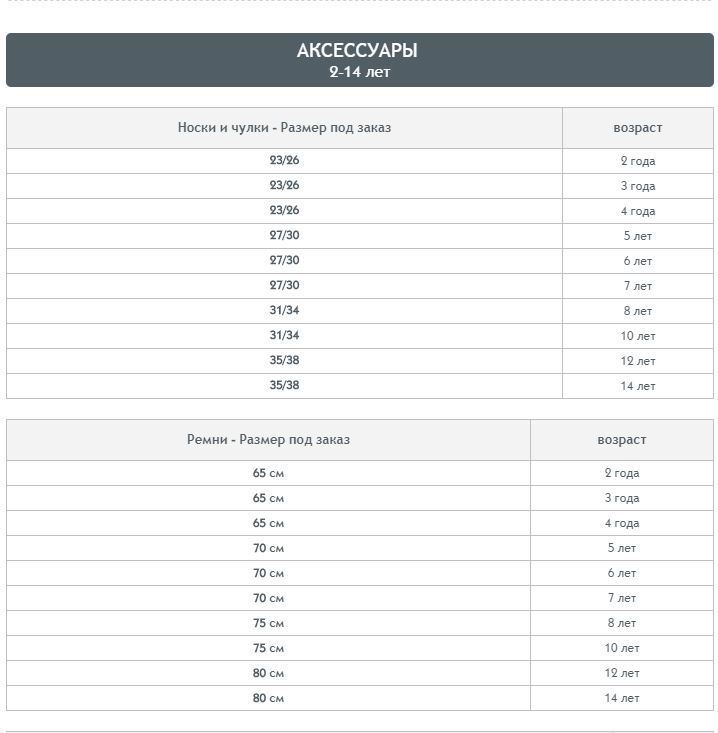Select sock size 27/30 for age 5 лет
The image size is (718, 733).
pos(284,235)
